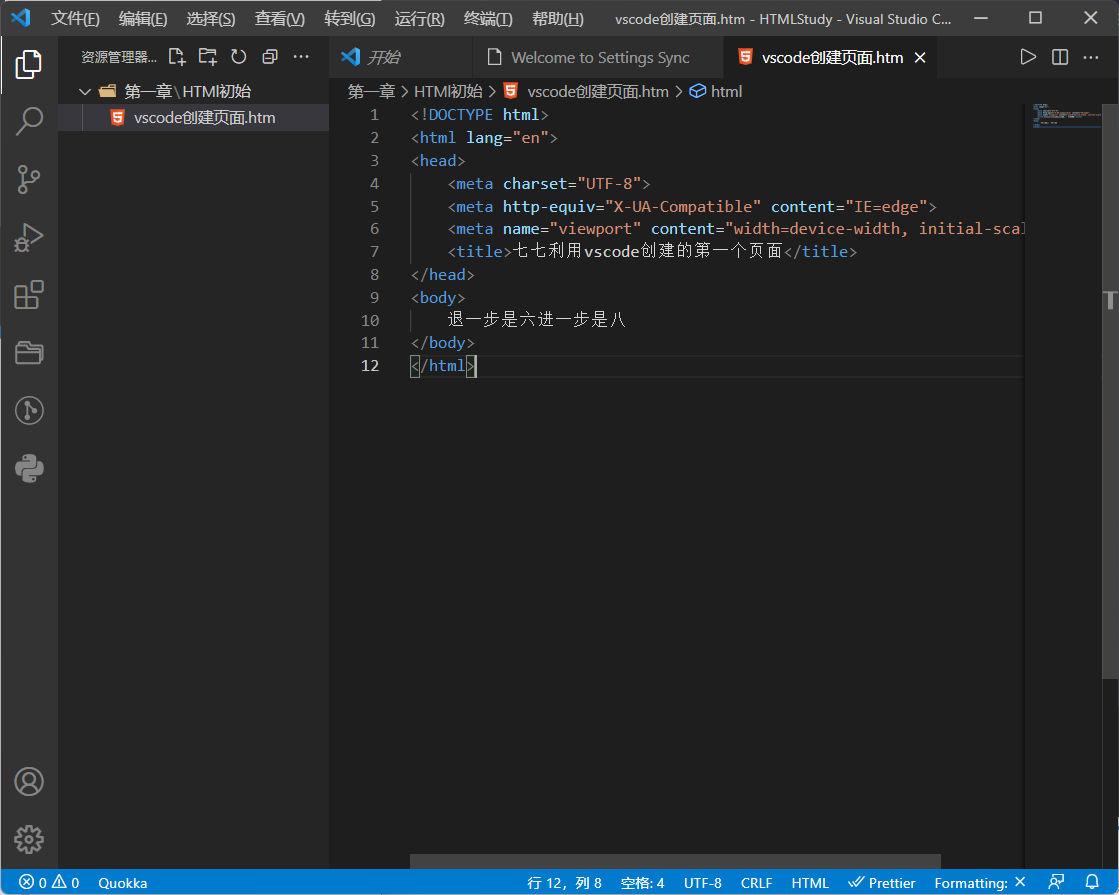The image size is (1119, 895).
Task: Open the 帮助 menu
Action: [557, 18]
